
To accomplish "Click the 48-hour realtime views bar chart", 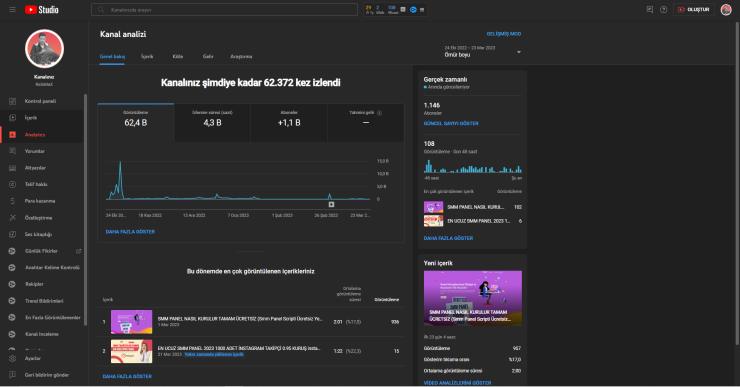I will pos(473,166).
